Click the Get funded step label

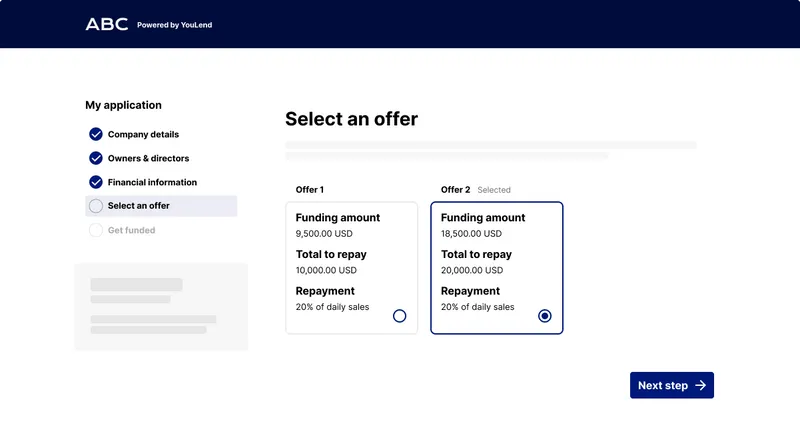pyautogui.click(x=131, y=230)
